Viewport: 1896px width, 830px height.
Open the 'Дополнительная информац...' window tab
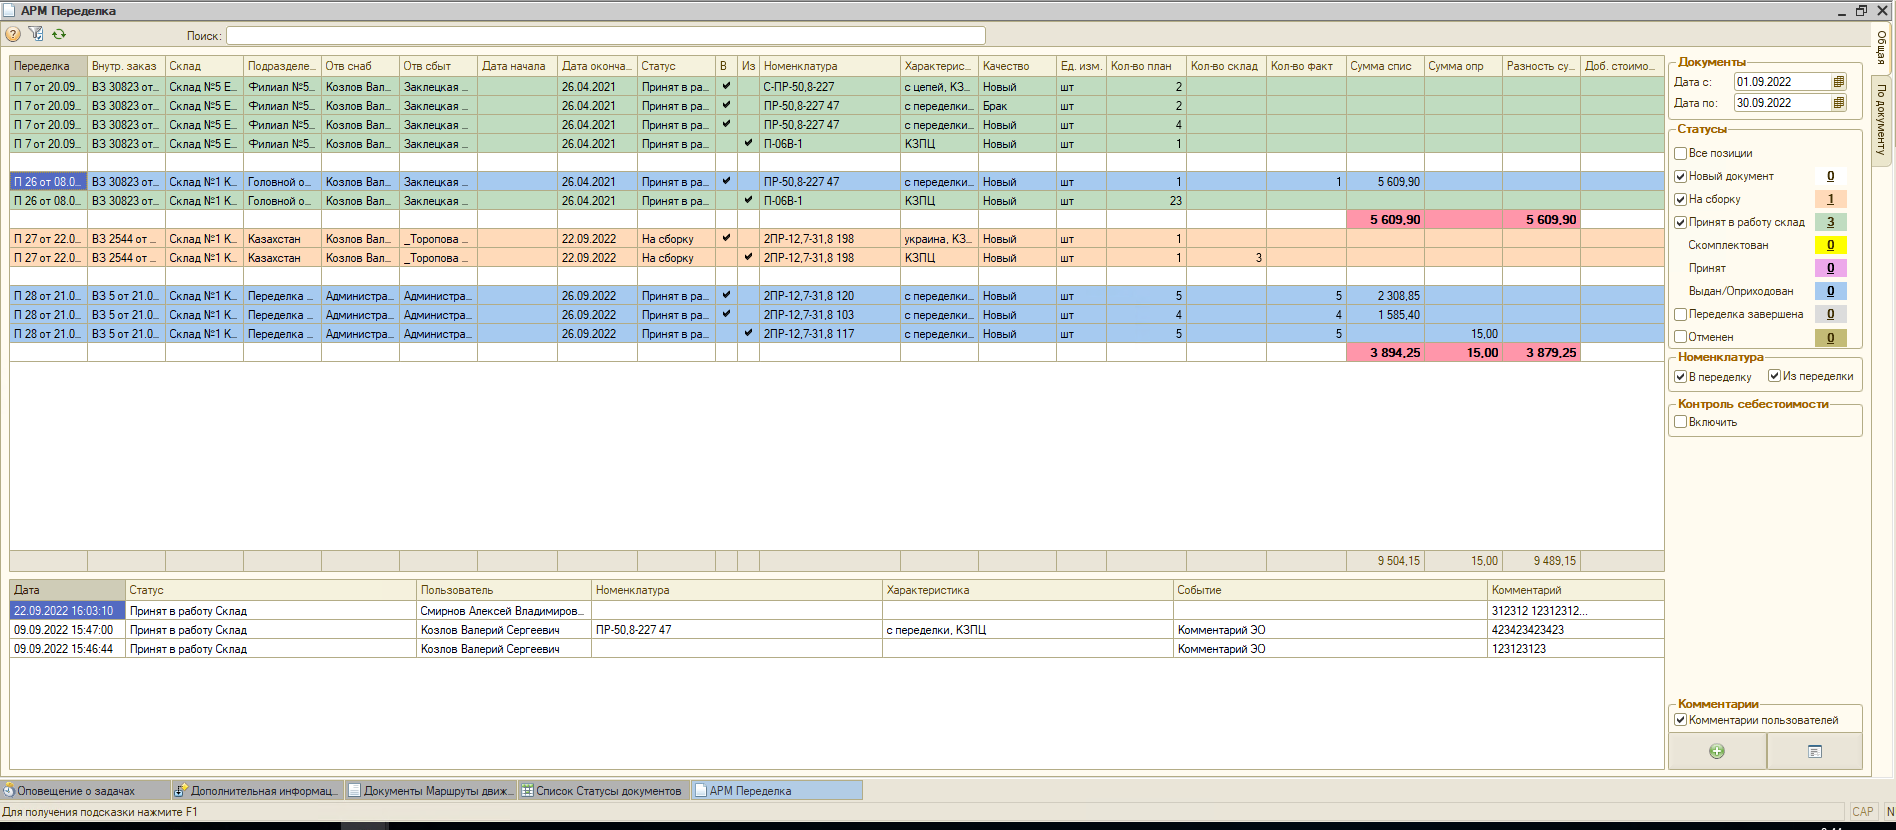[258, 791]
